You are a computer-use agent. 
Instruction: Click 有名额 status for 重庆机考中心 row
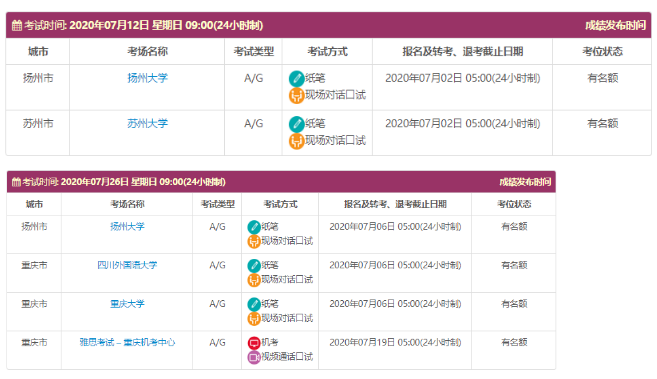tap(514, 342)
